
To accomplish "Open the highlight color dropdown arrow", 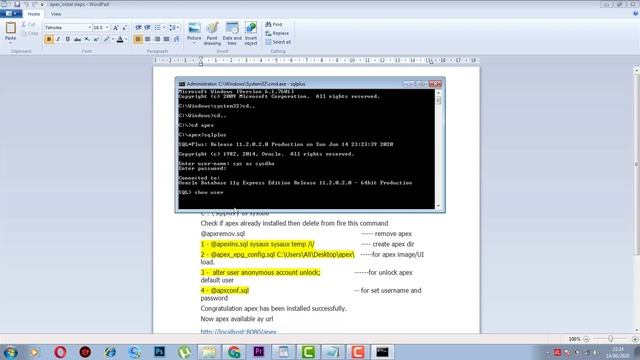I will (113, 39).
